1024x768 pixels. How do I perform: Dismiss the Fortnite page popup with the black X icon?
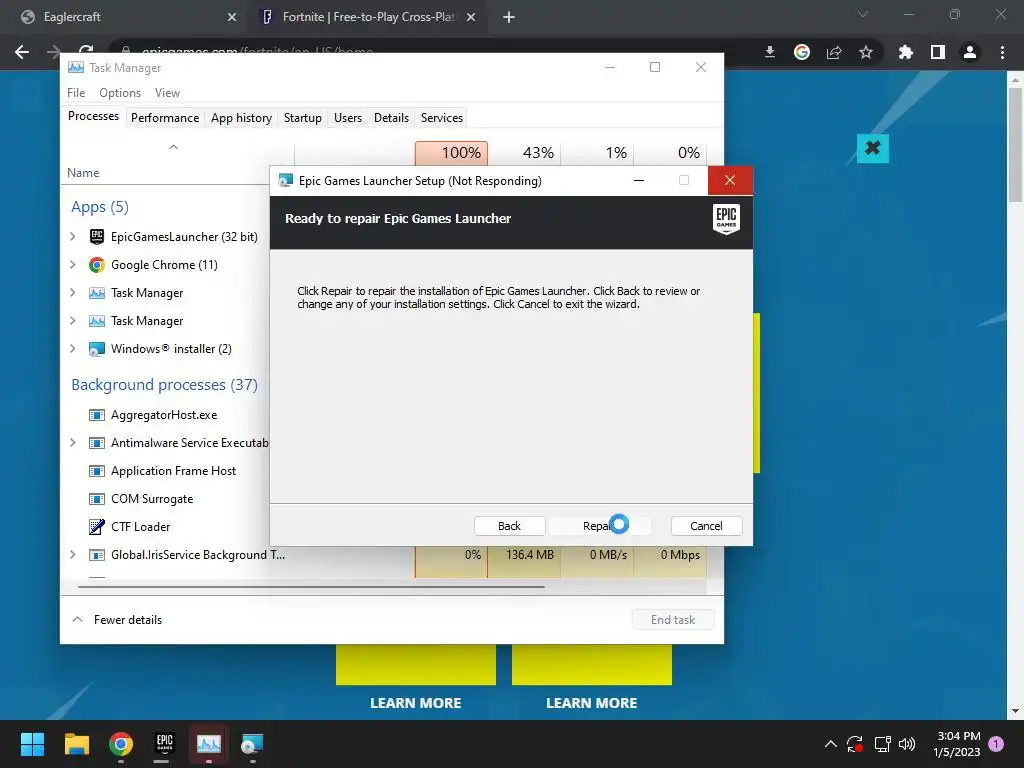pos(872,148)
